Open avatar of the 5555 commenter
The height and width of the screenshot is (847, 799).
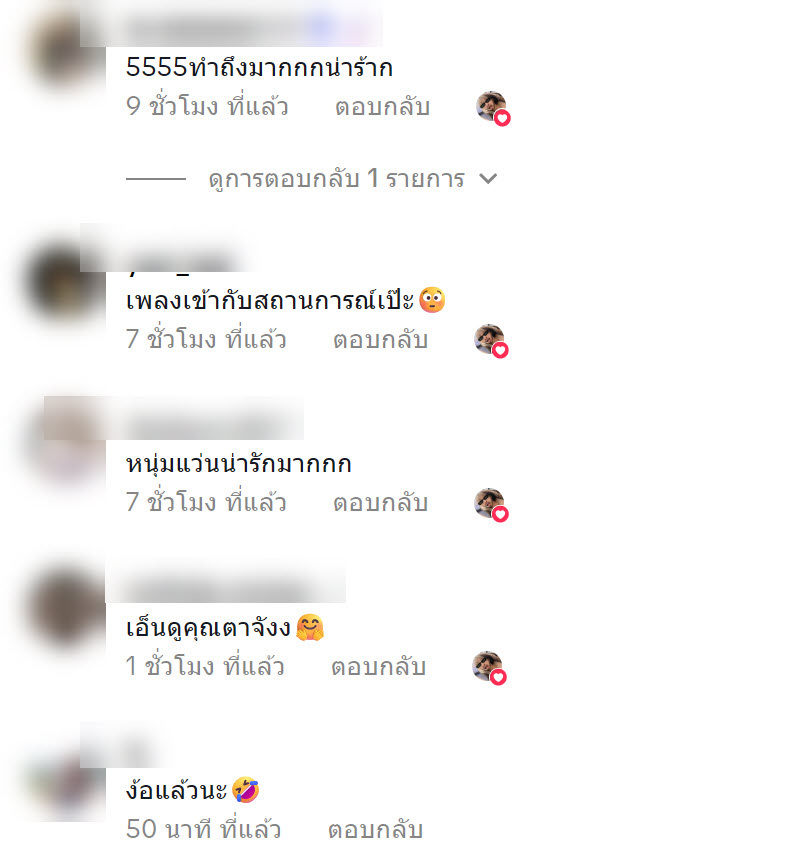(x=65, y=51)
